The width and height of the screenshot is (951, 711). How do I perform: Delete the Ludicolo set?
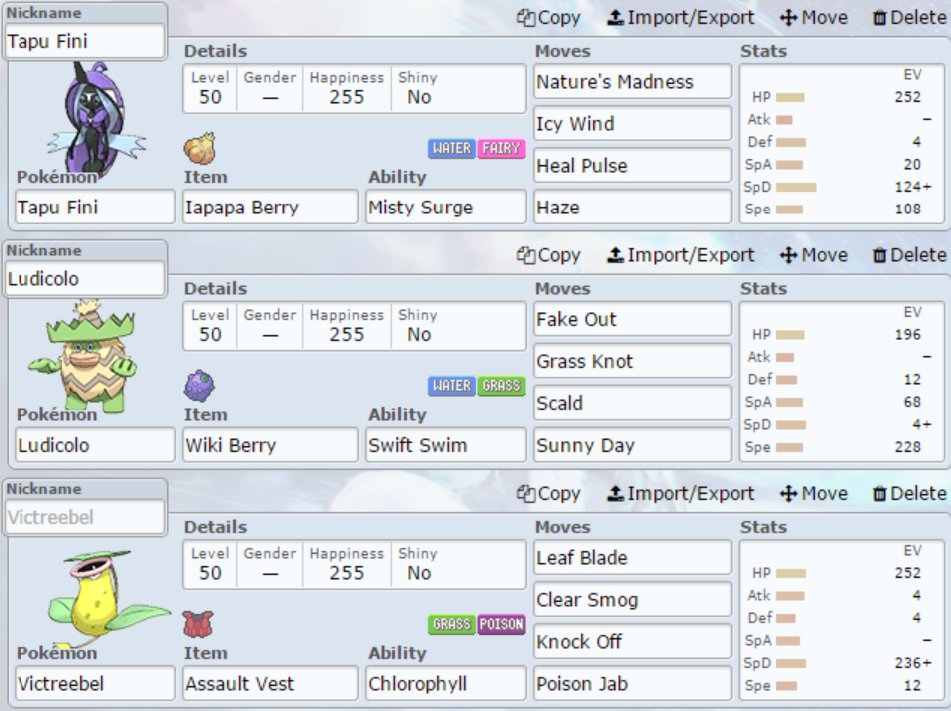[909, 255]
